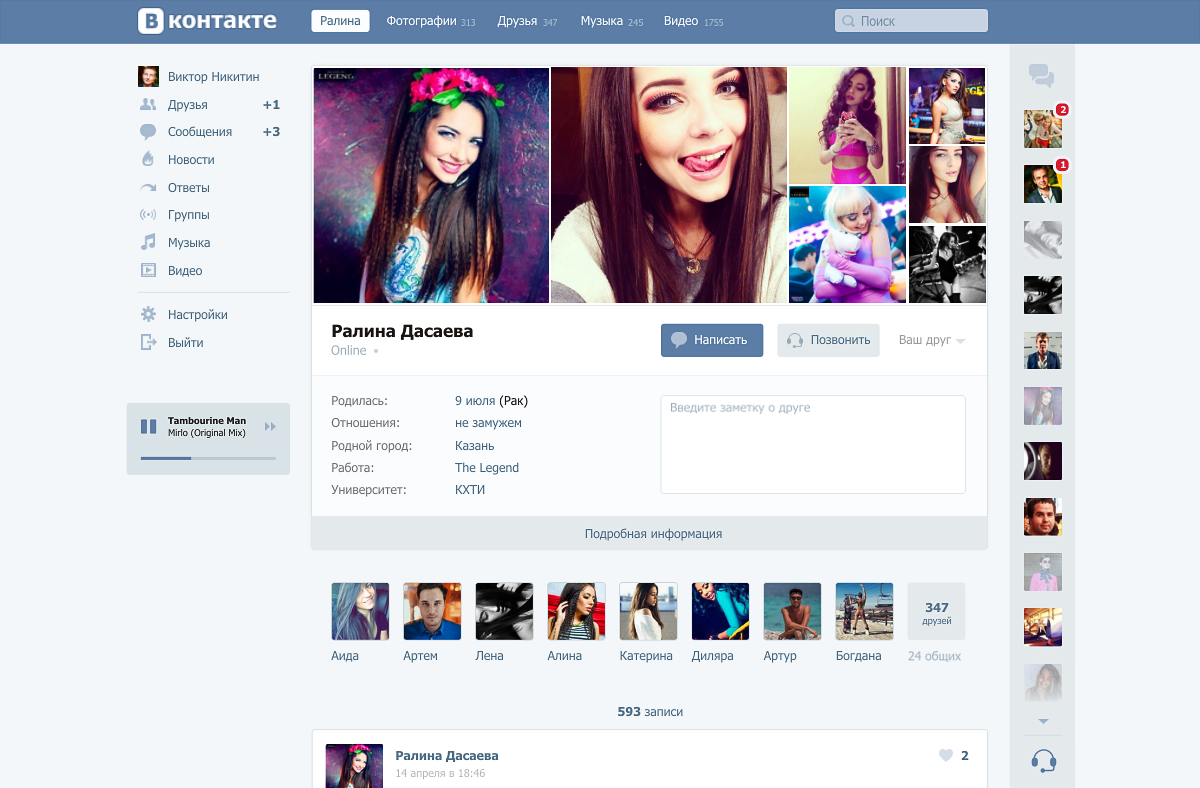Click the Поиск search field
This screenshot has height=788, width=1200.
[911, 21]
